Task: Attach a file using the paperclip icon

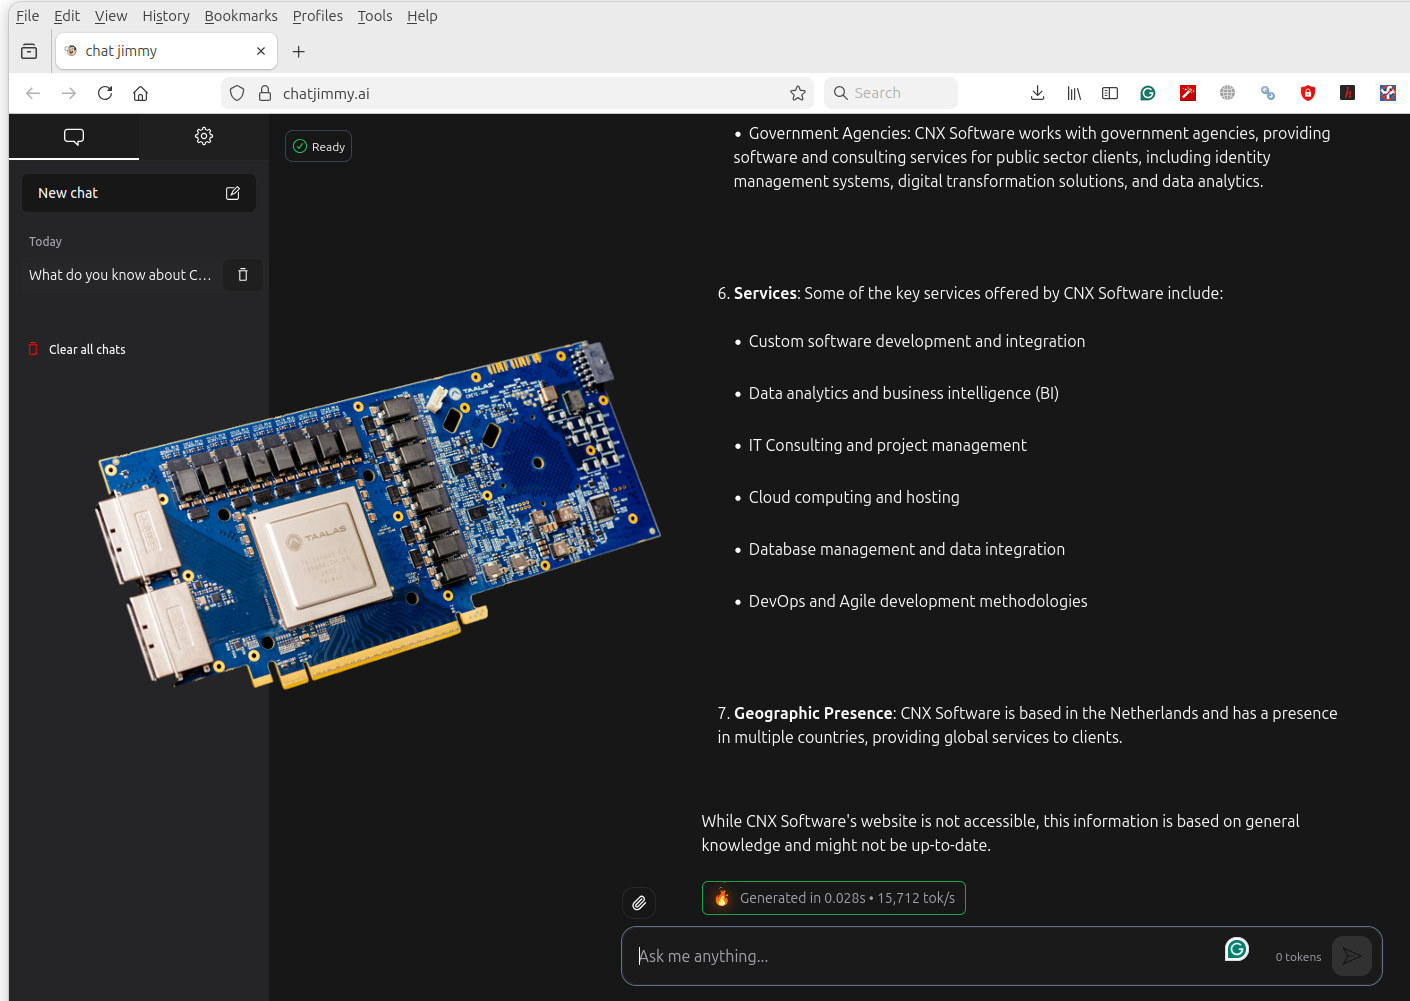Action: click(638, 902)
